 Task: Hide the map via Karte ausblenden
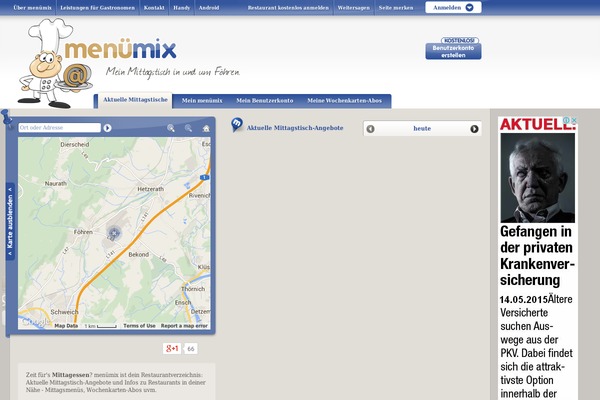[x=10, y=222]
